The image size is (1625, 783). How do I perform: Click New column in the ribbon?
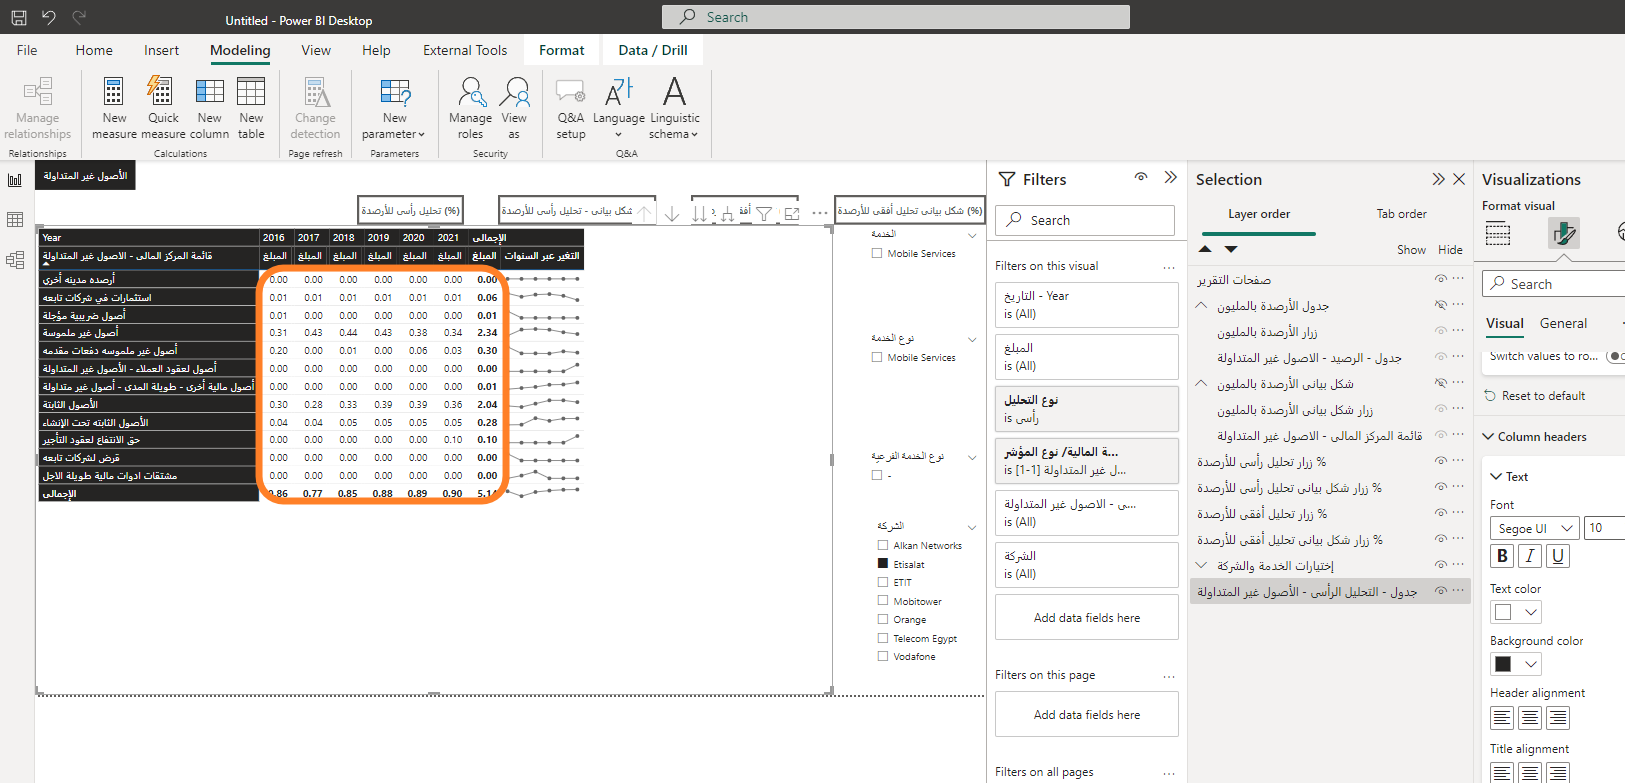(209, 108)
